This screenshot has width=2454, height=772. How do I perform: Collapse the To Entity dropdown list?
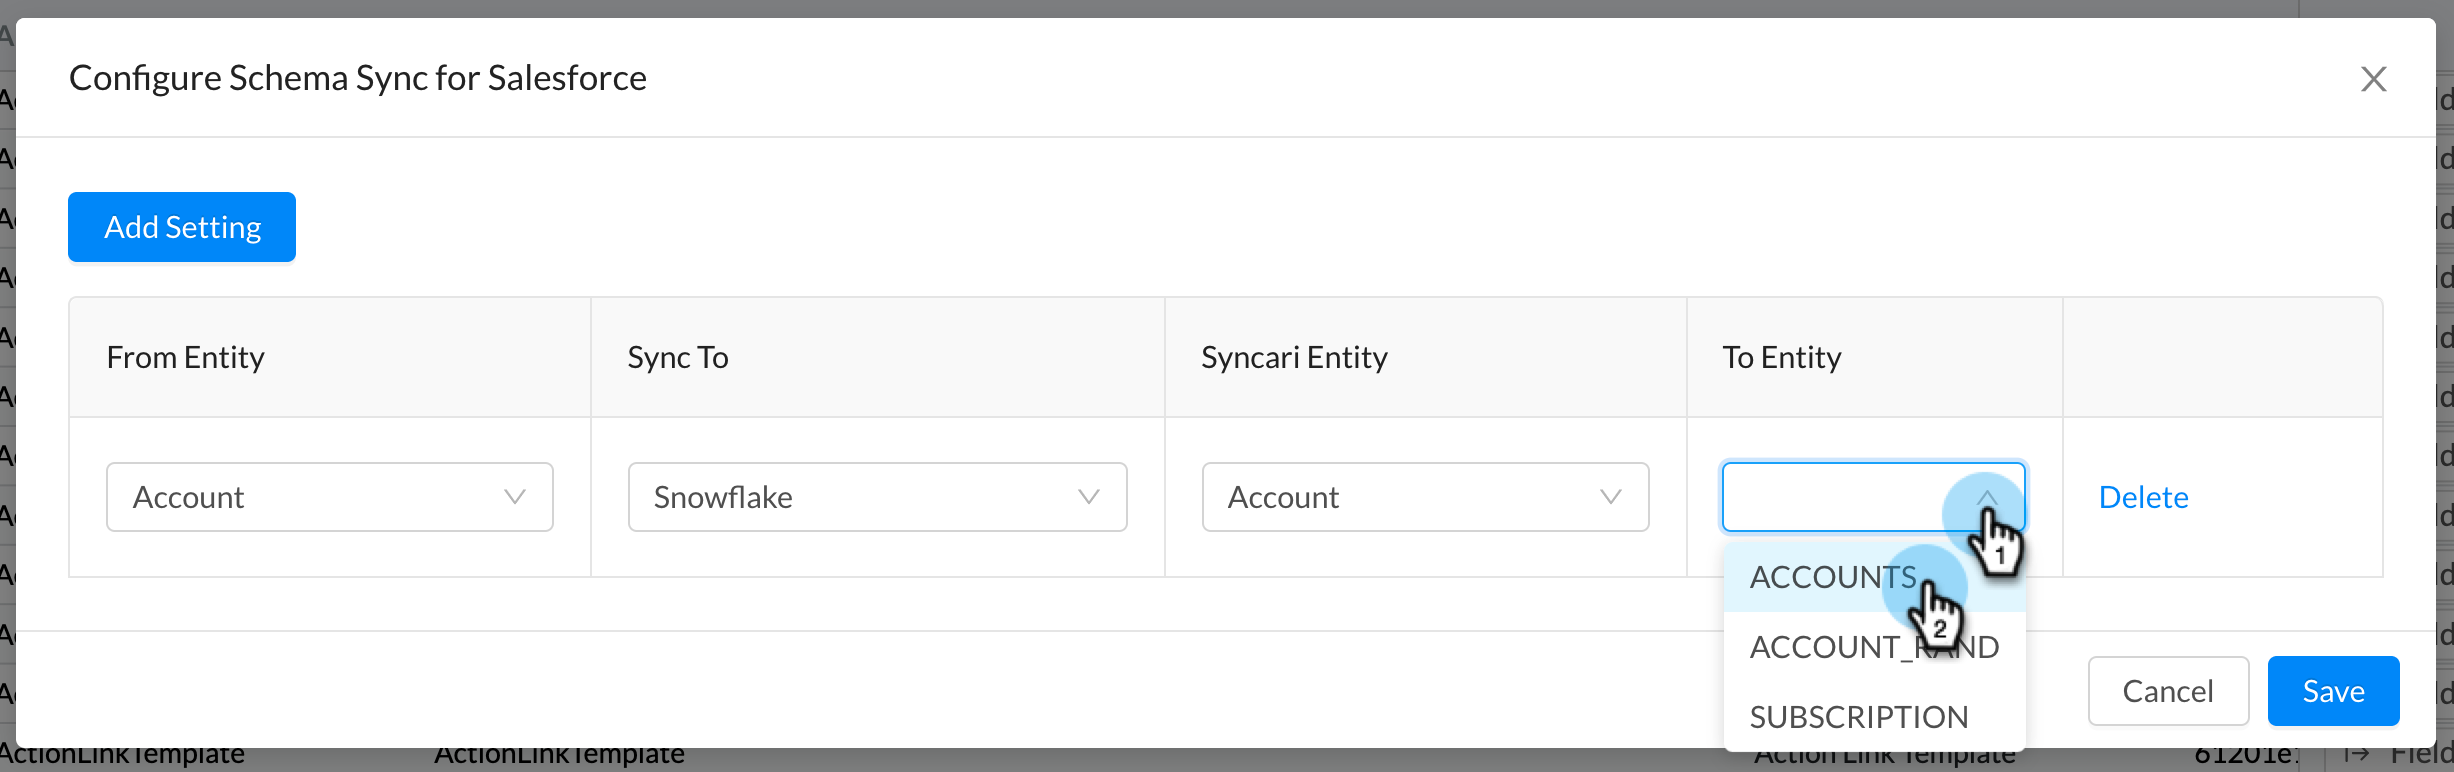(1988, 497)
